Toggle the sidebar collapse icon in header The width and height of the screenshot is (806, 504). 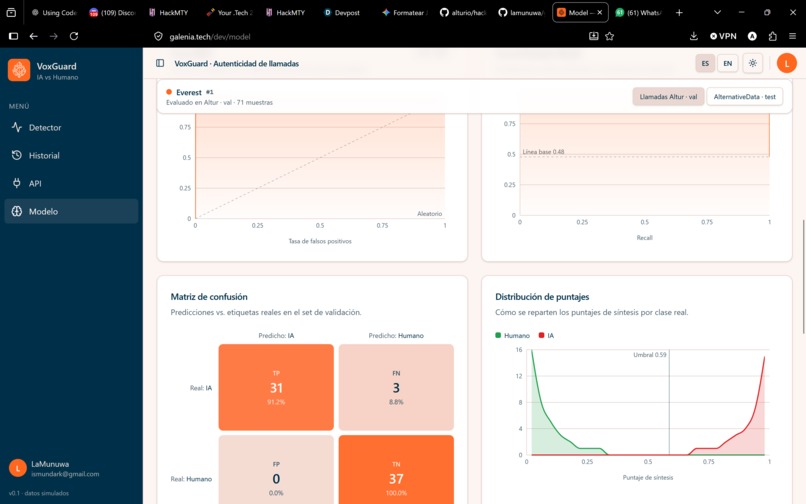tap(160, 63)
